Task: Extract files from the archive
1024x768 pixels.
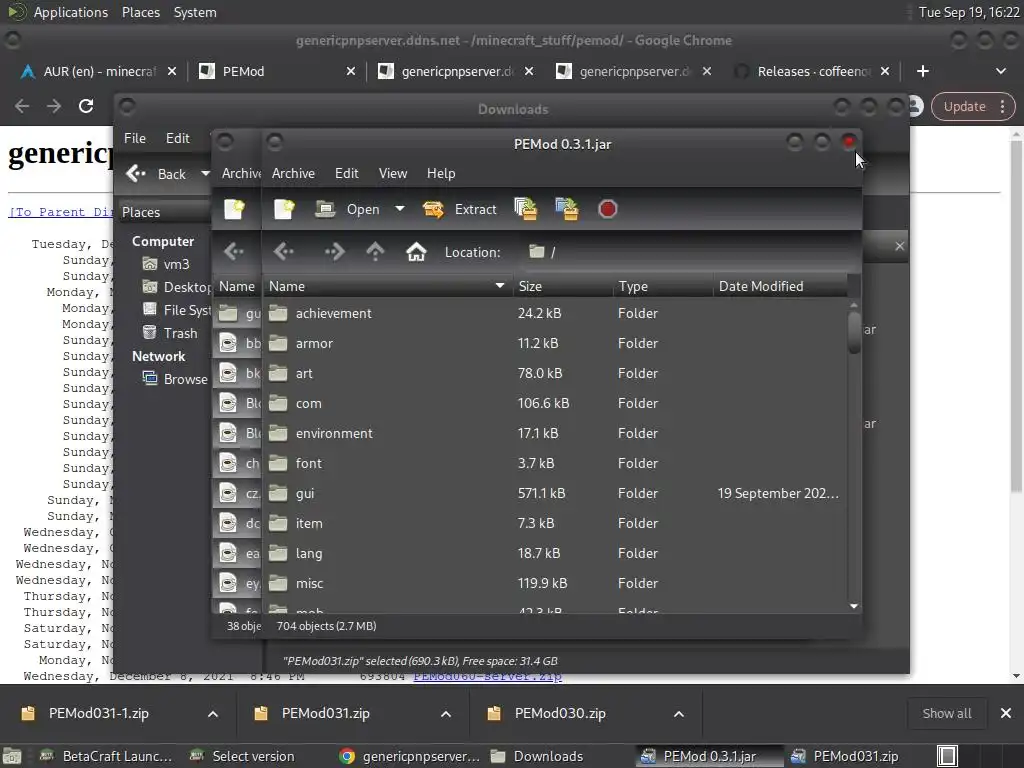Action: pyautogui.click(x=460, y=209)
